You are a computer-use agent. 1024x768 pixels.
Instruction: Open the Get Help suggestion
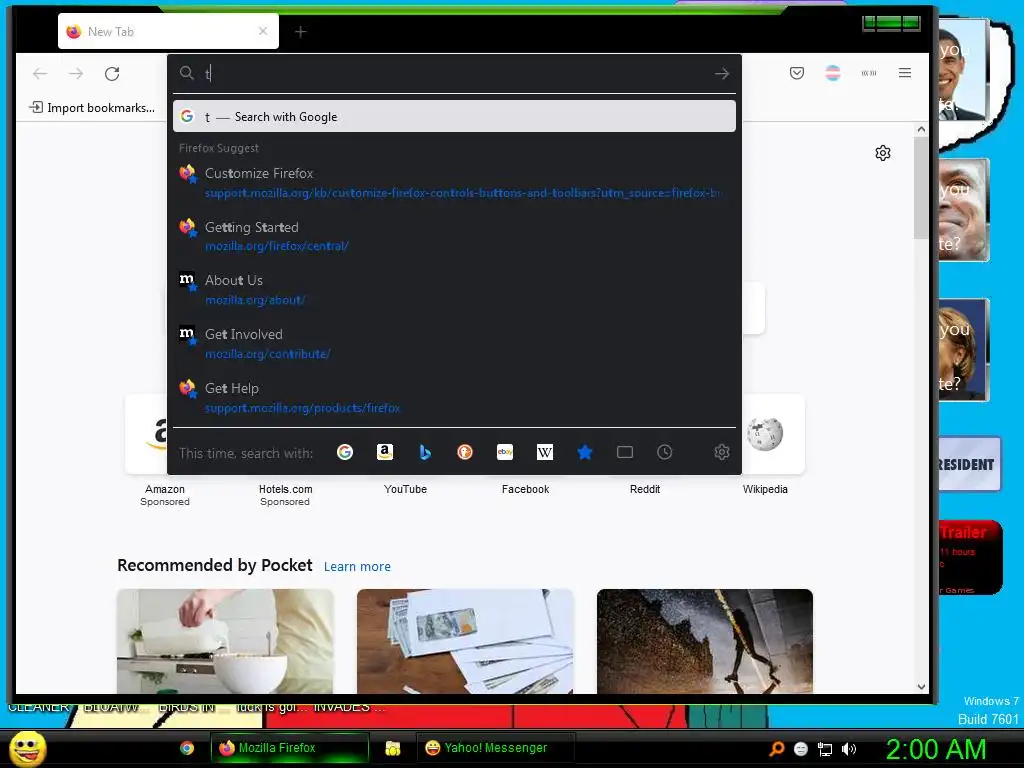coord(455,398)
